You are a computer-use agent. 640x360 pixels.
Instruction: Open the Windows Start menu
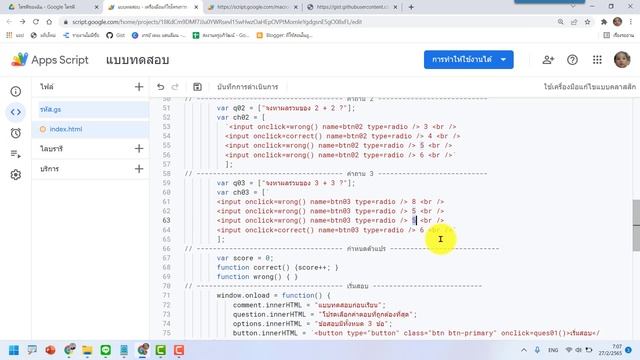click(x=14, y=350)
